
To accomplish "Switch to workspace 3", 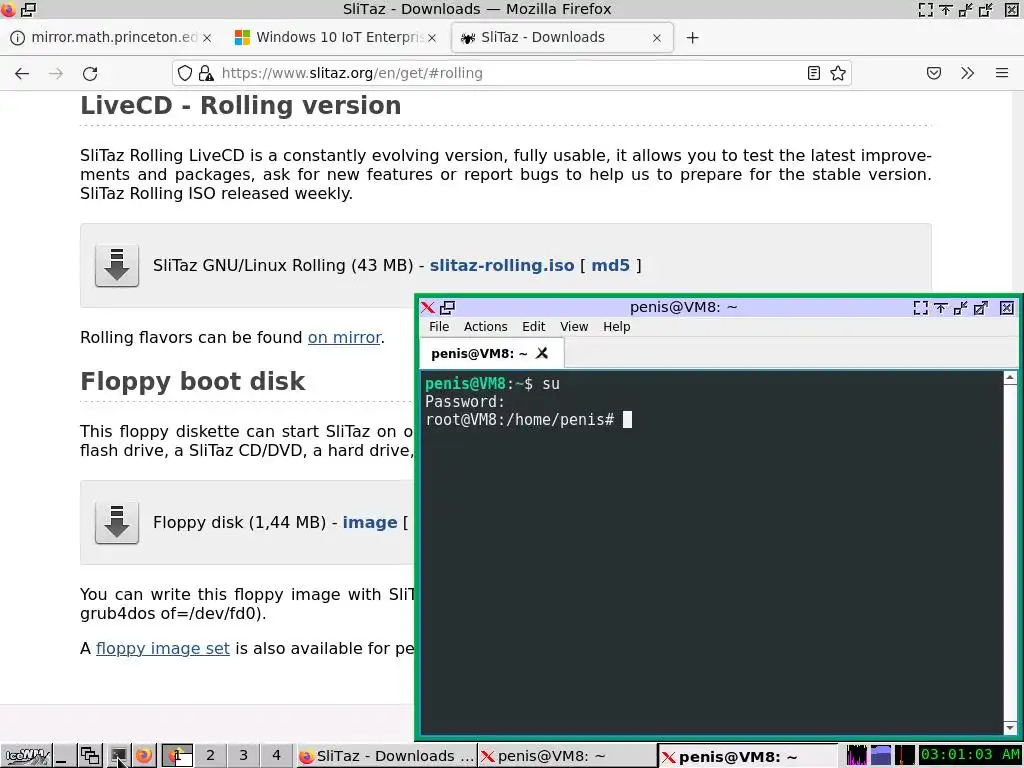I will coord(243,756).
